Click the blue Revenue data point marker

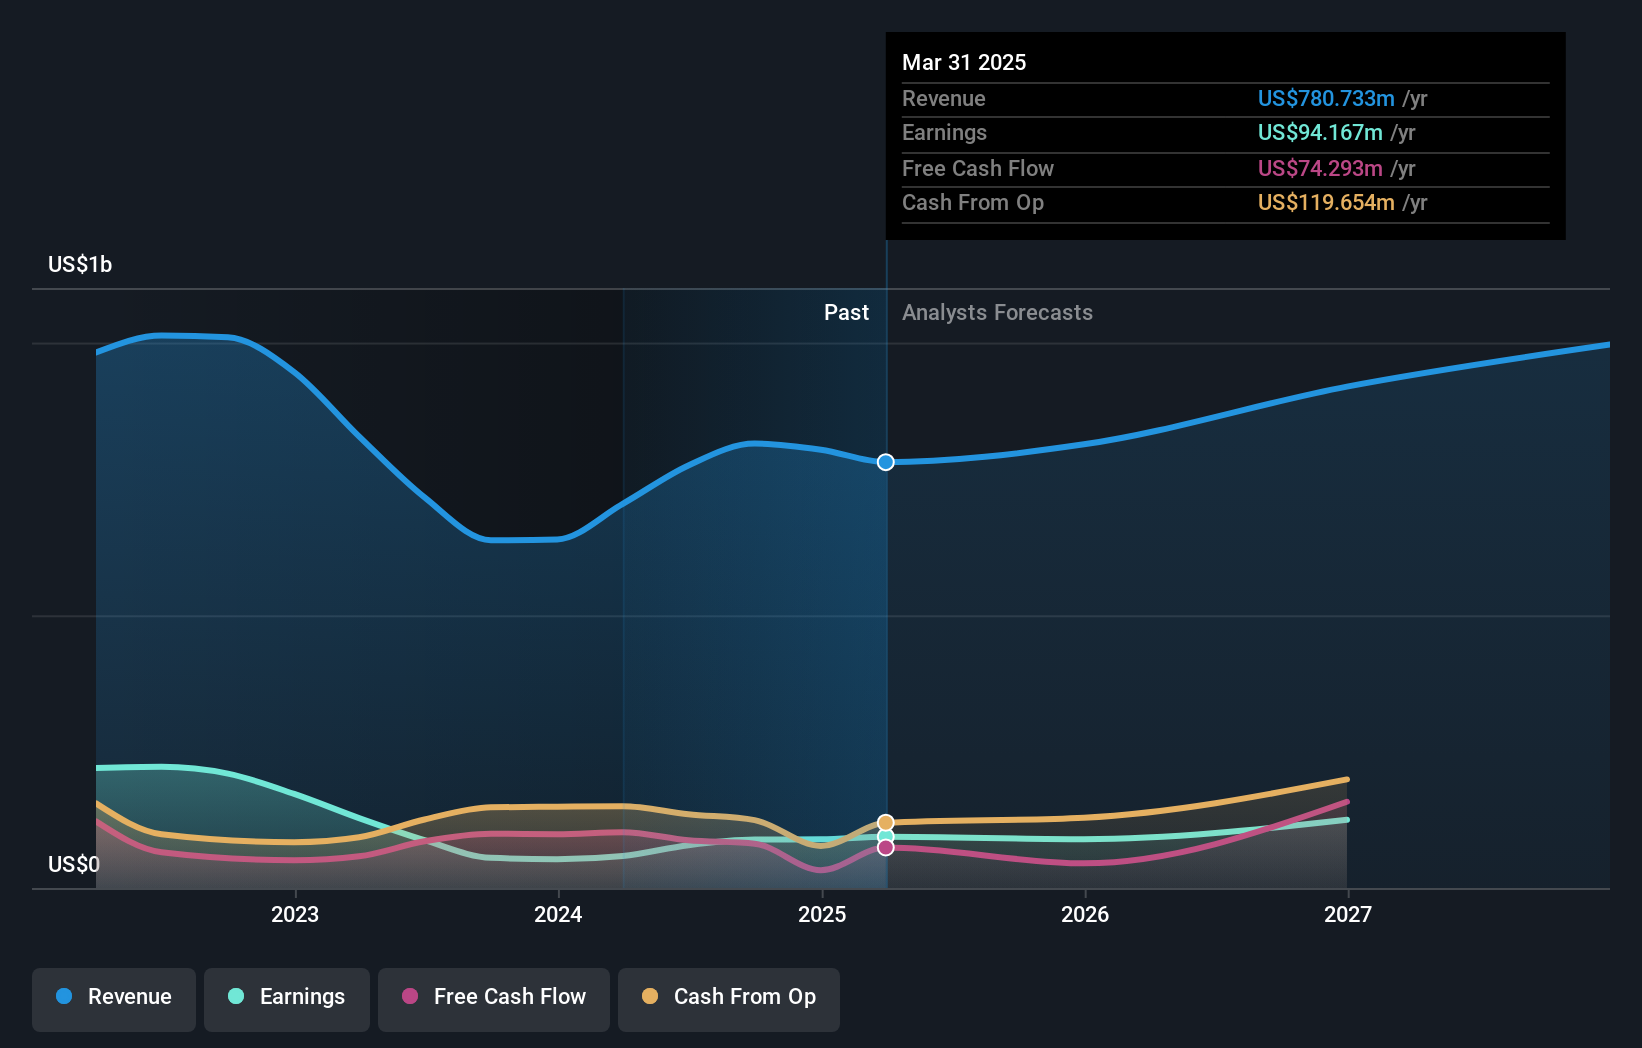coord(886,462)
